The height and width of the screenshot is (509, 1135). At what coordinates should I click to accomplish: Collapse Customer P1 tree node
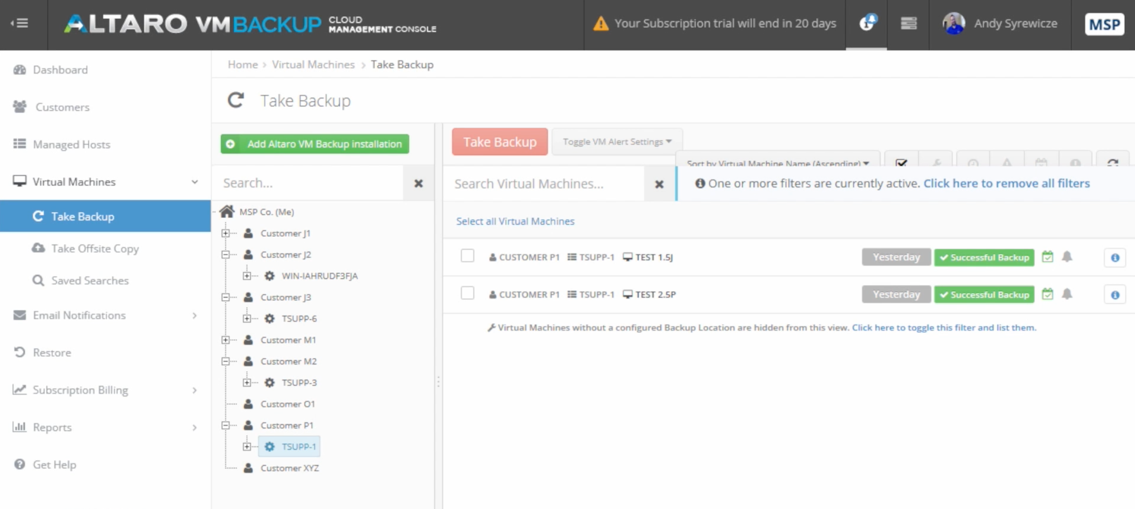tap(226, 425)
